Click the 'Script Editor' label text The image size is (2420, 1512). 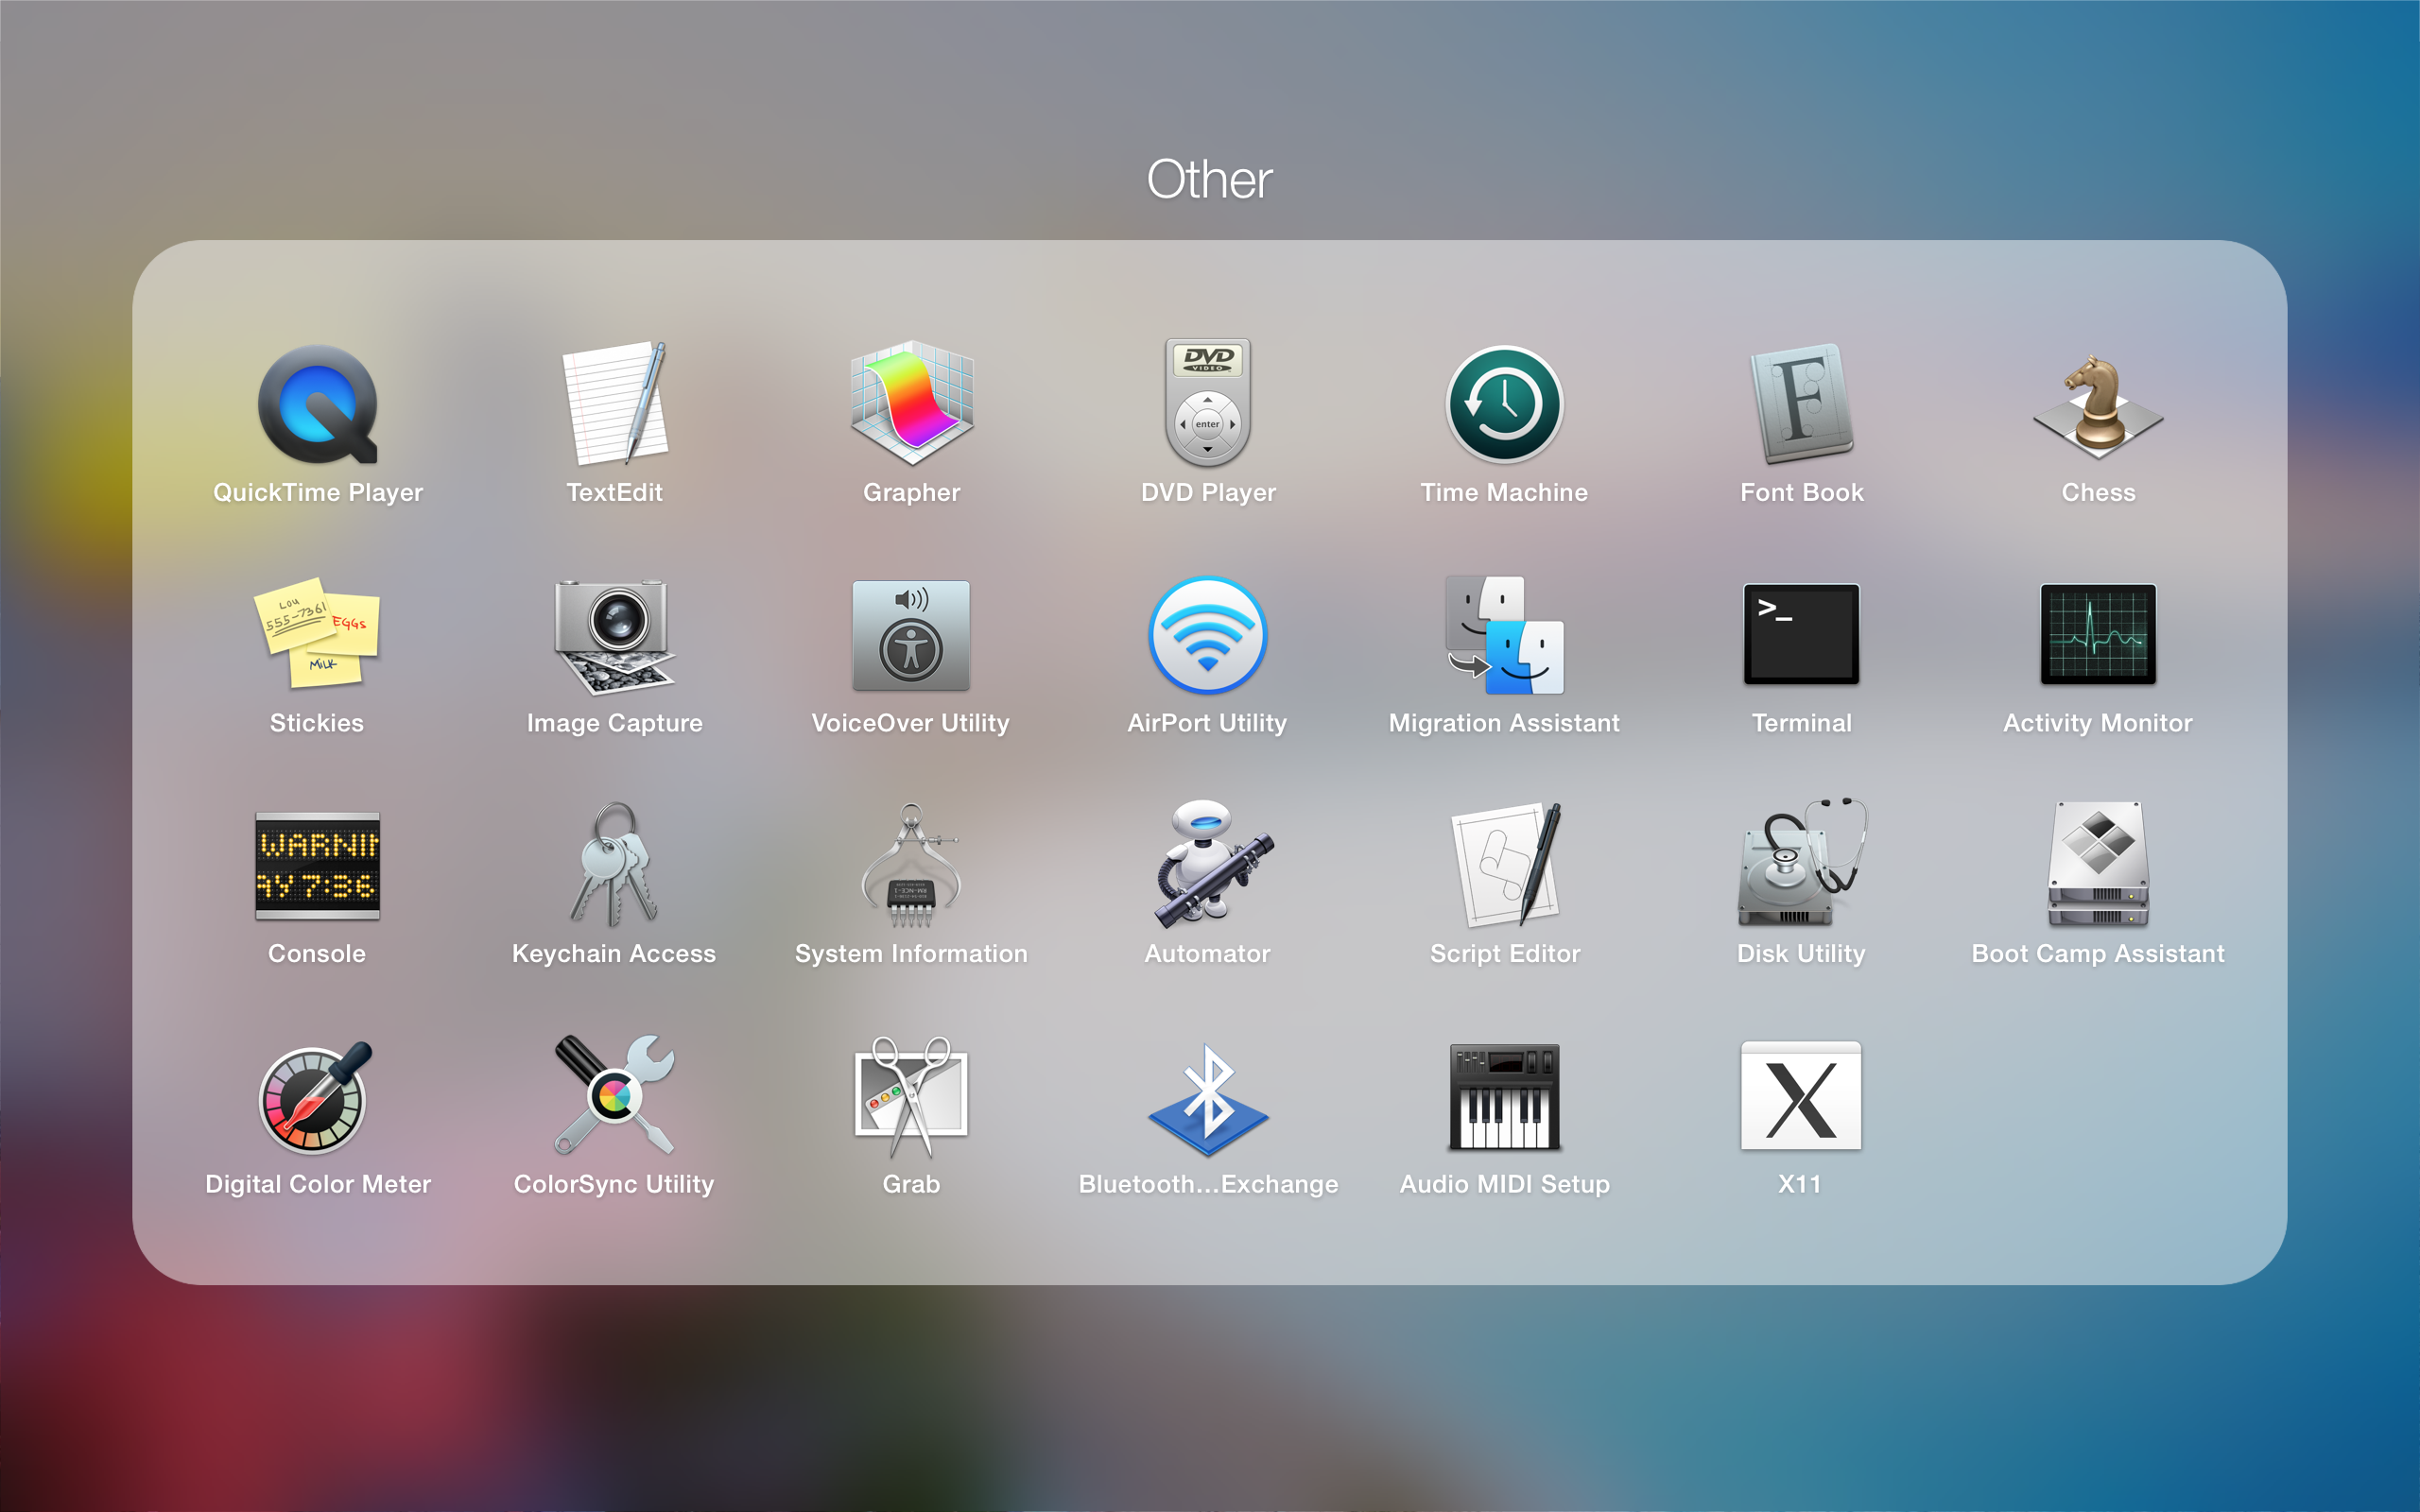pos(1505,954)
